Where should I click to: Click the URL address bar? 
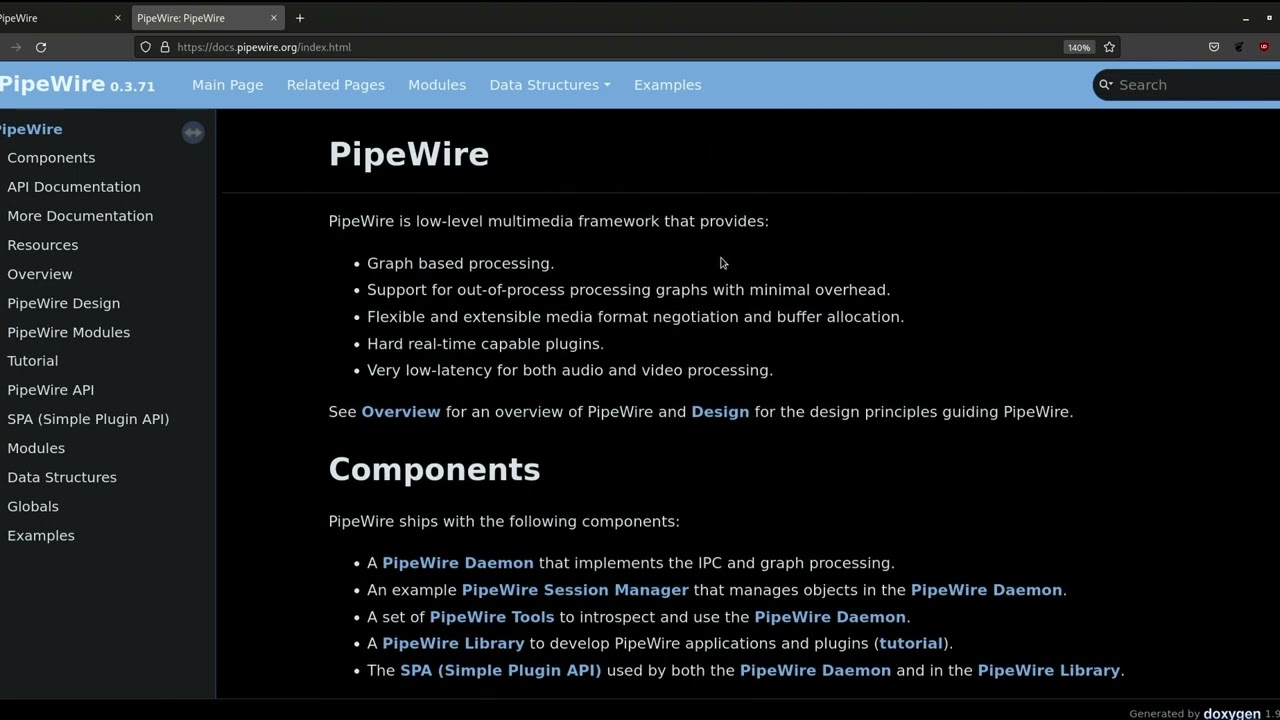click(x=617, y=47)
